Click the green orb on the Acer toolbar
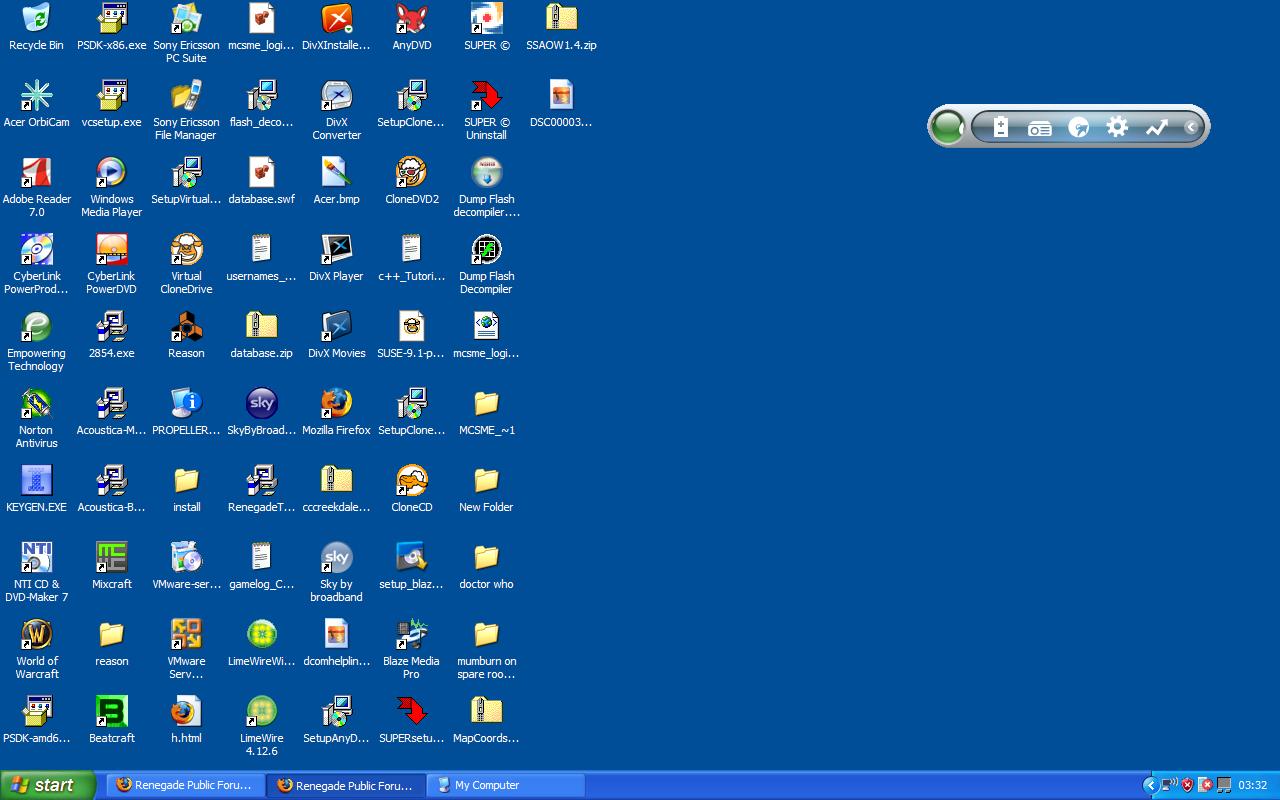 [x=946, y=127]
